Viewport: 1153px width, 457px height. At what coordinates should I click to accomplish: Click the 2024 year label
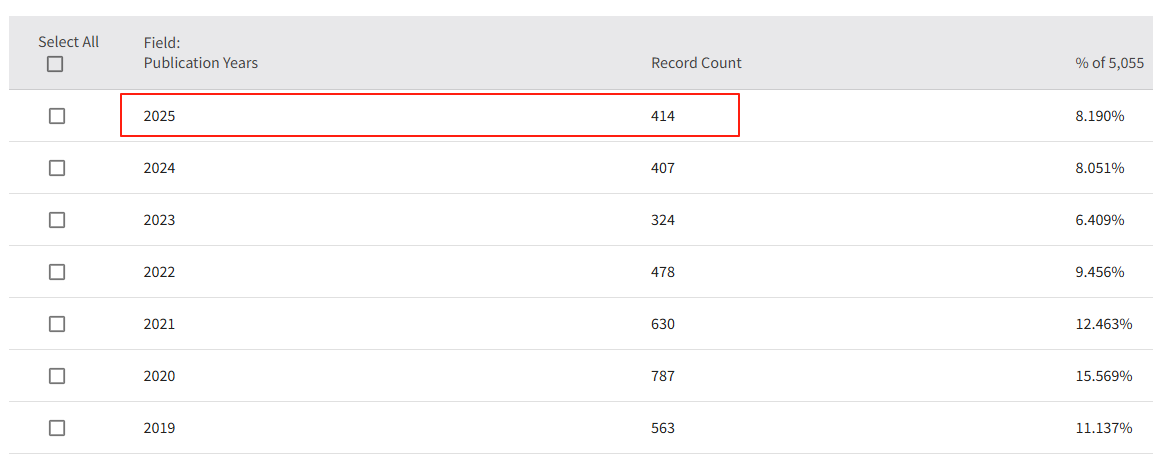point(159,168)
